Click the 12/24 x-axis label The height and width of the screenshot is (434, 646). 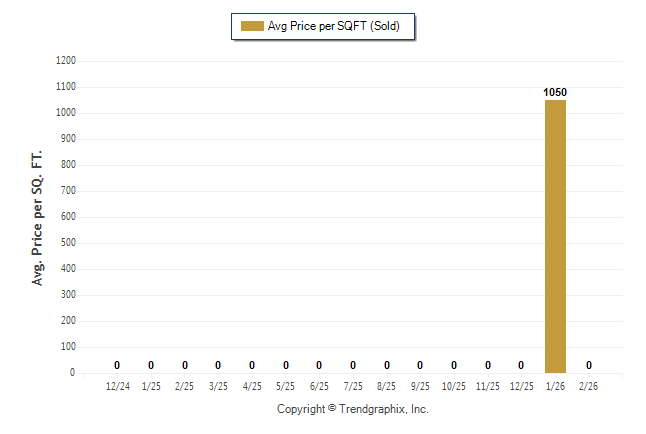click(x=117, y=386)
